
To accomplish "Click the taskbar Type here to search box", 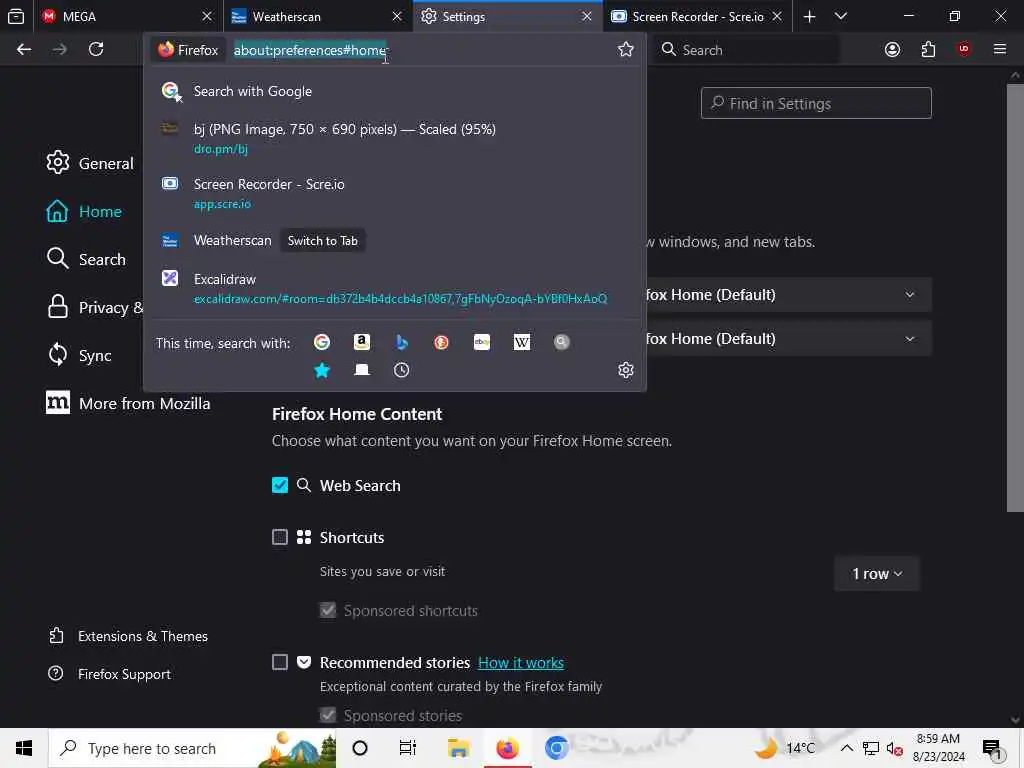I will [193, 748].
